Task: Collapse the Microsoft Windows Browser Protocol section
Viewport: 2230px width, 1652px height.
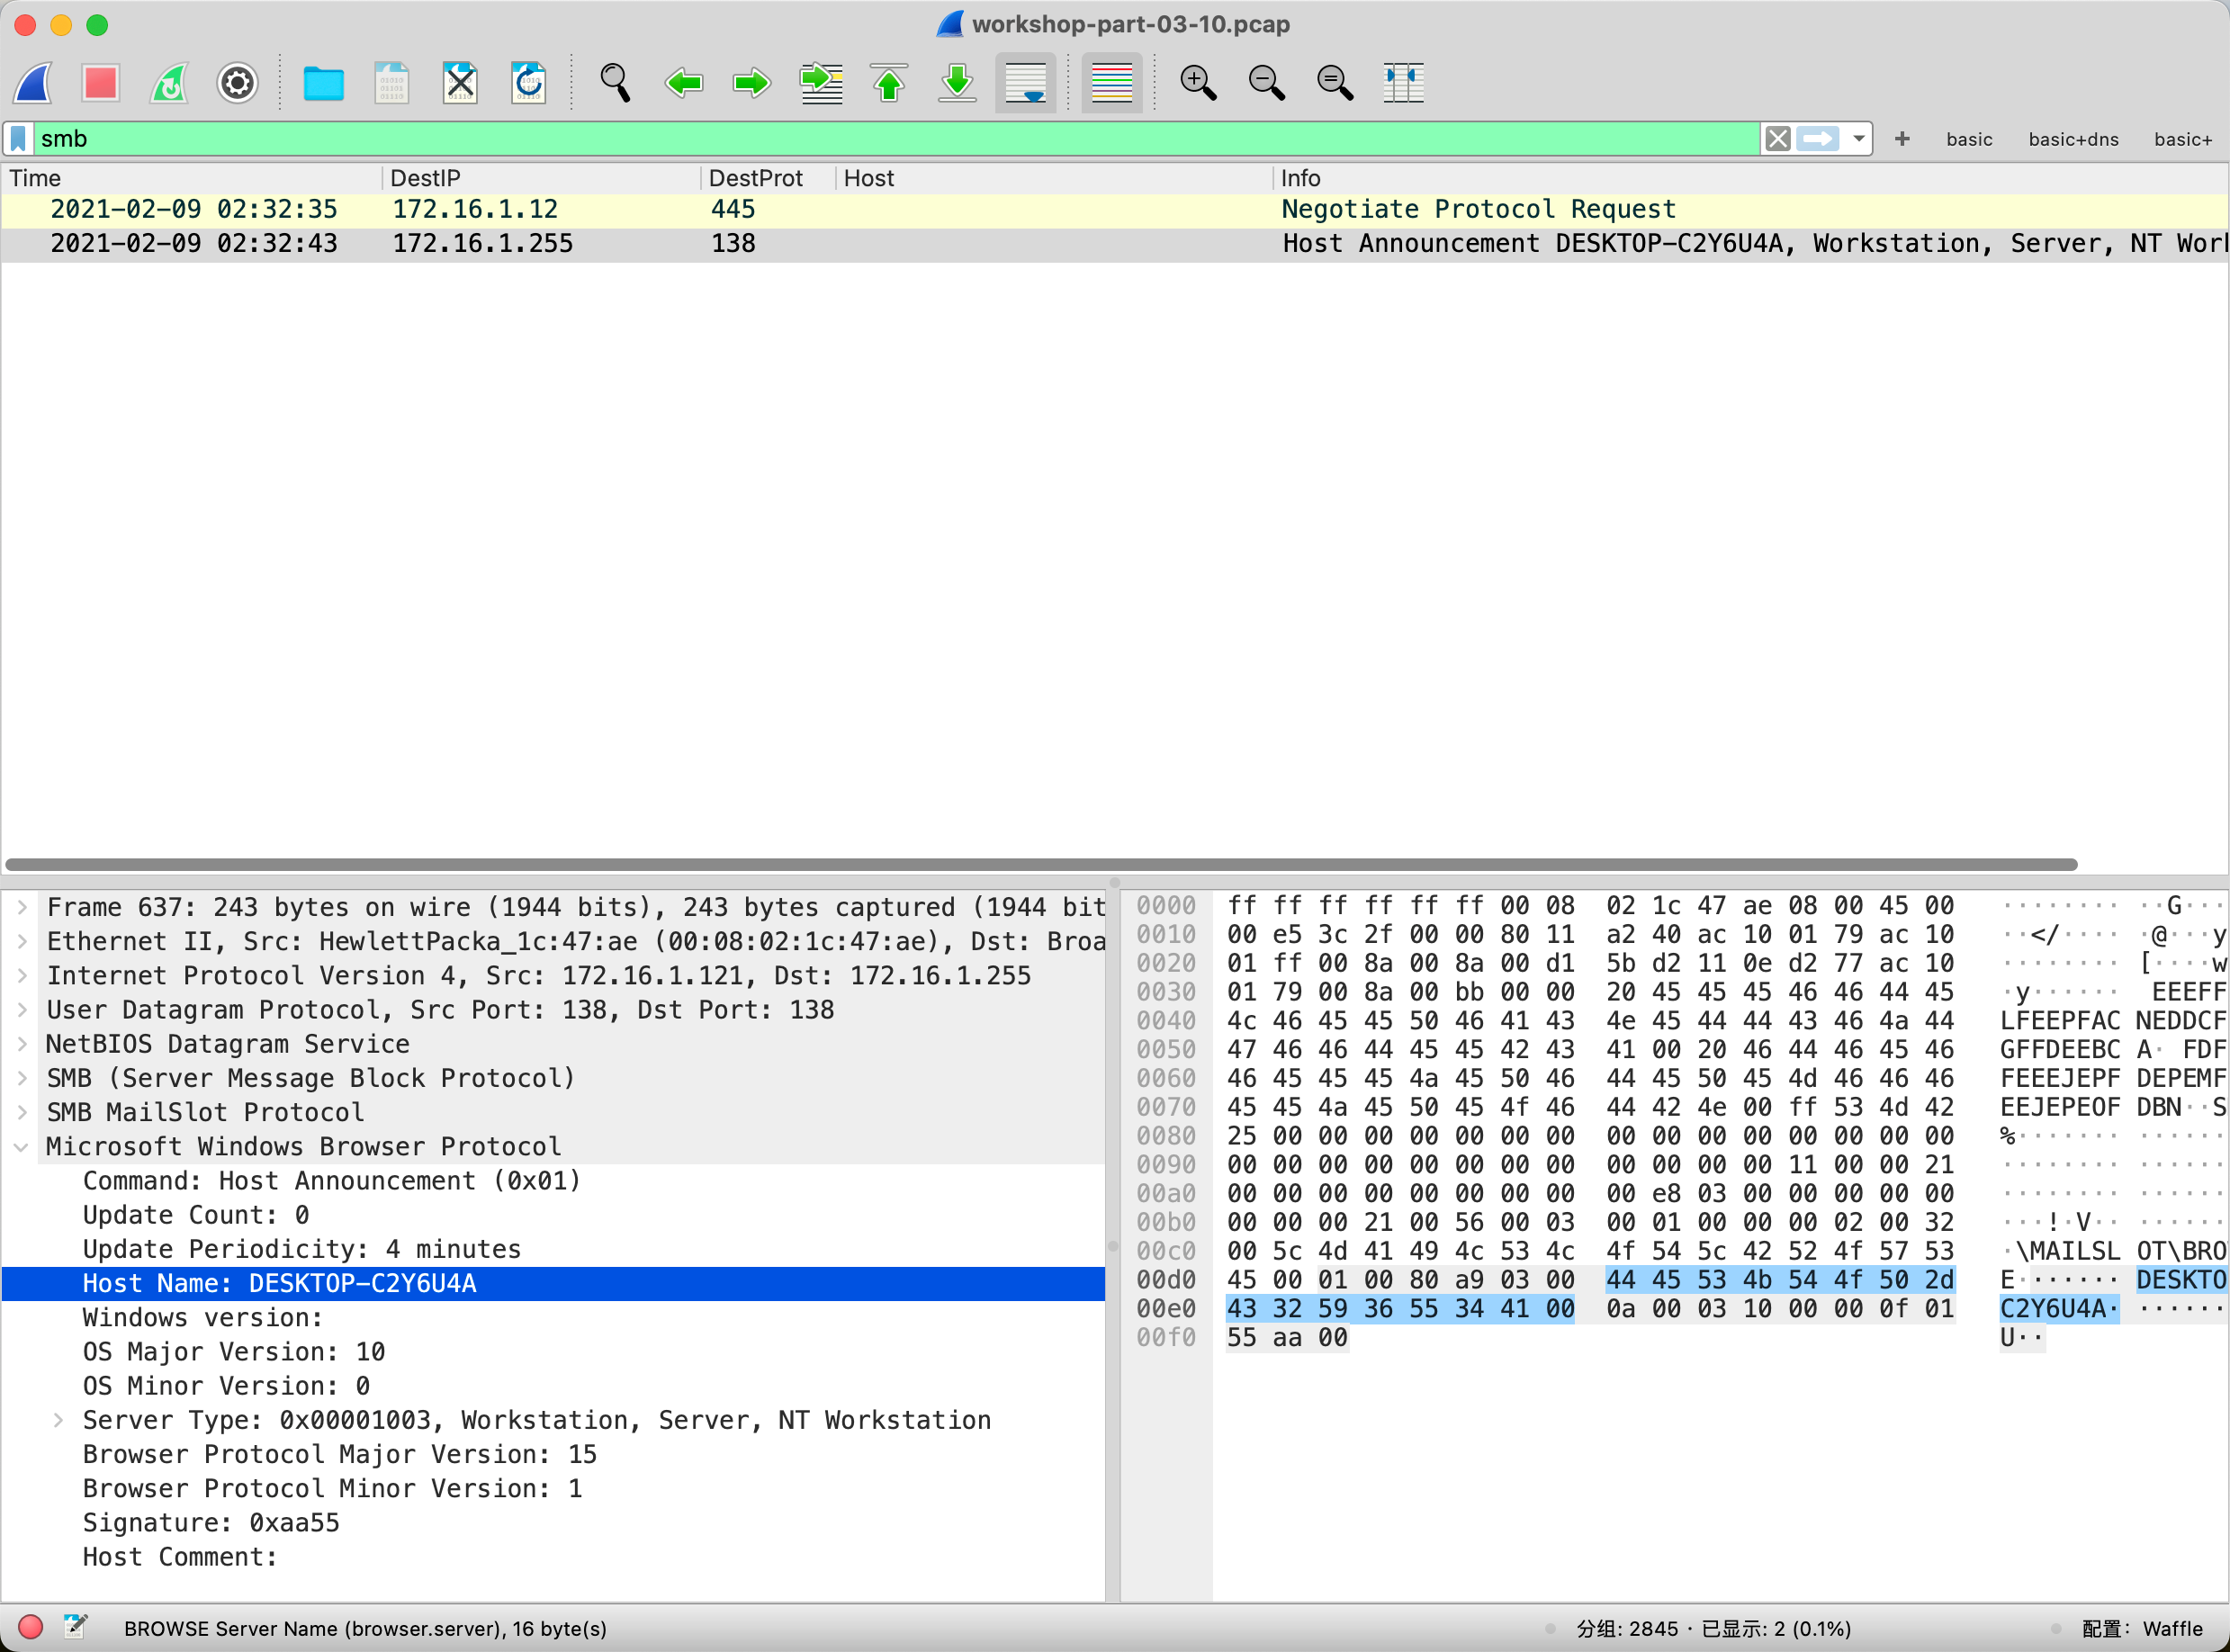Action: (x=21, y=1147)
